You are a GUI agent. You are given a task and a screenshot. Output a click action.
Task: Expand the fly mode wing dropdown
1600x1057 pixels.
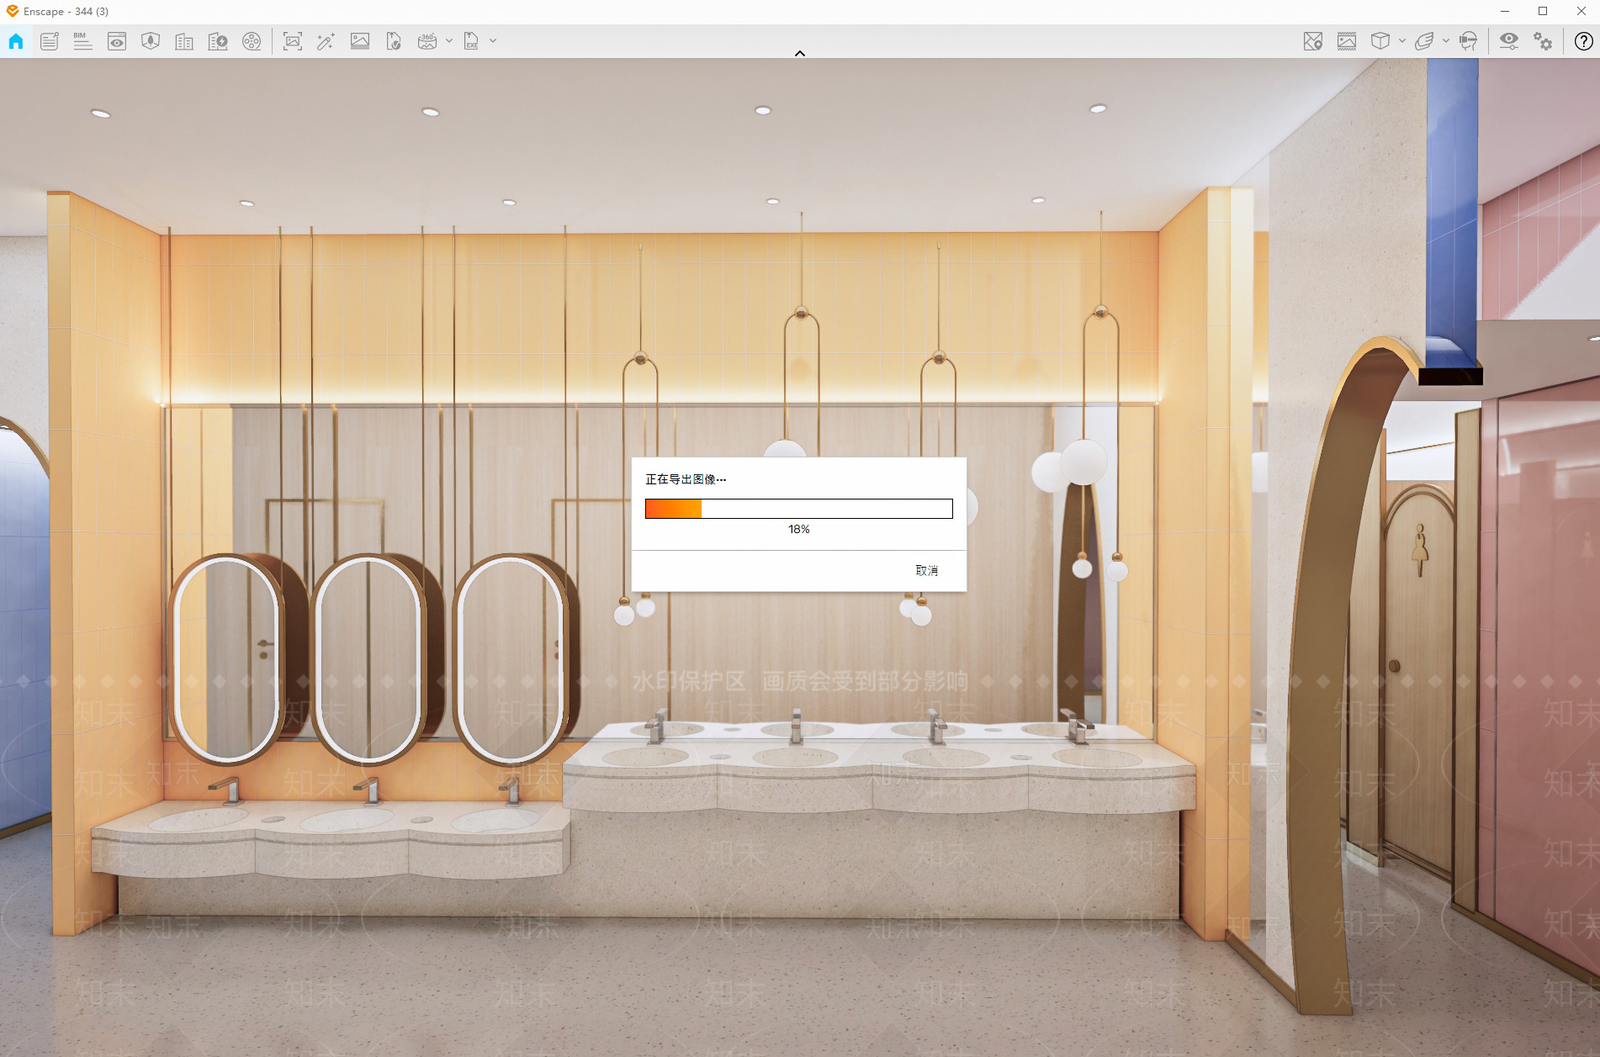point(1446,41)
